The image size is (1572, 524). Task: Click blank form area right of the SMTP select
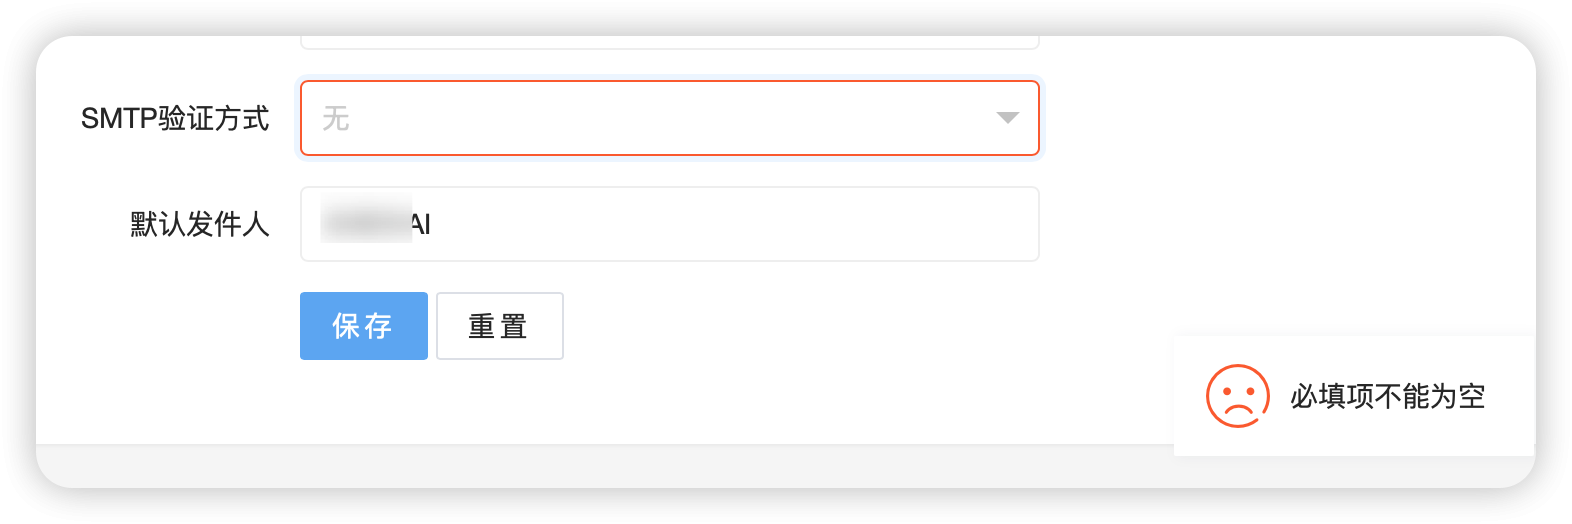1280,118
